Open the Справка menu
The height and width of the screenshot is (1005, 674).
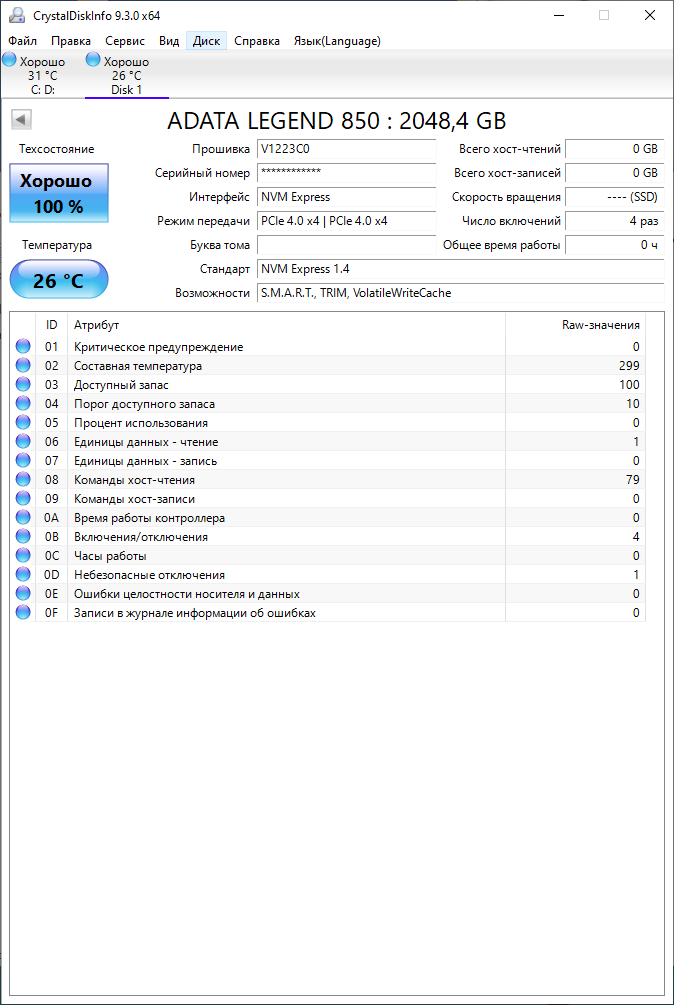click(x=257, y=41)
